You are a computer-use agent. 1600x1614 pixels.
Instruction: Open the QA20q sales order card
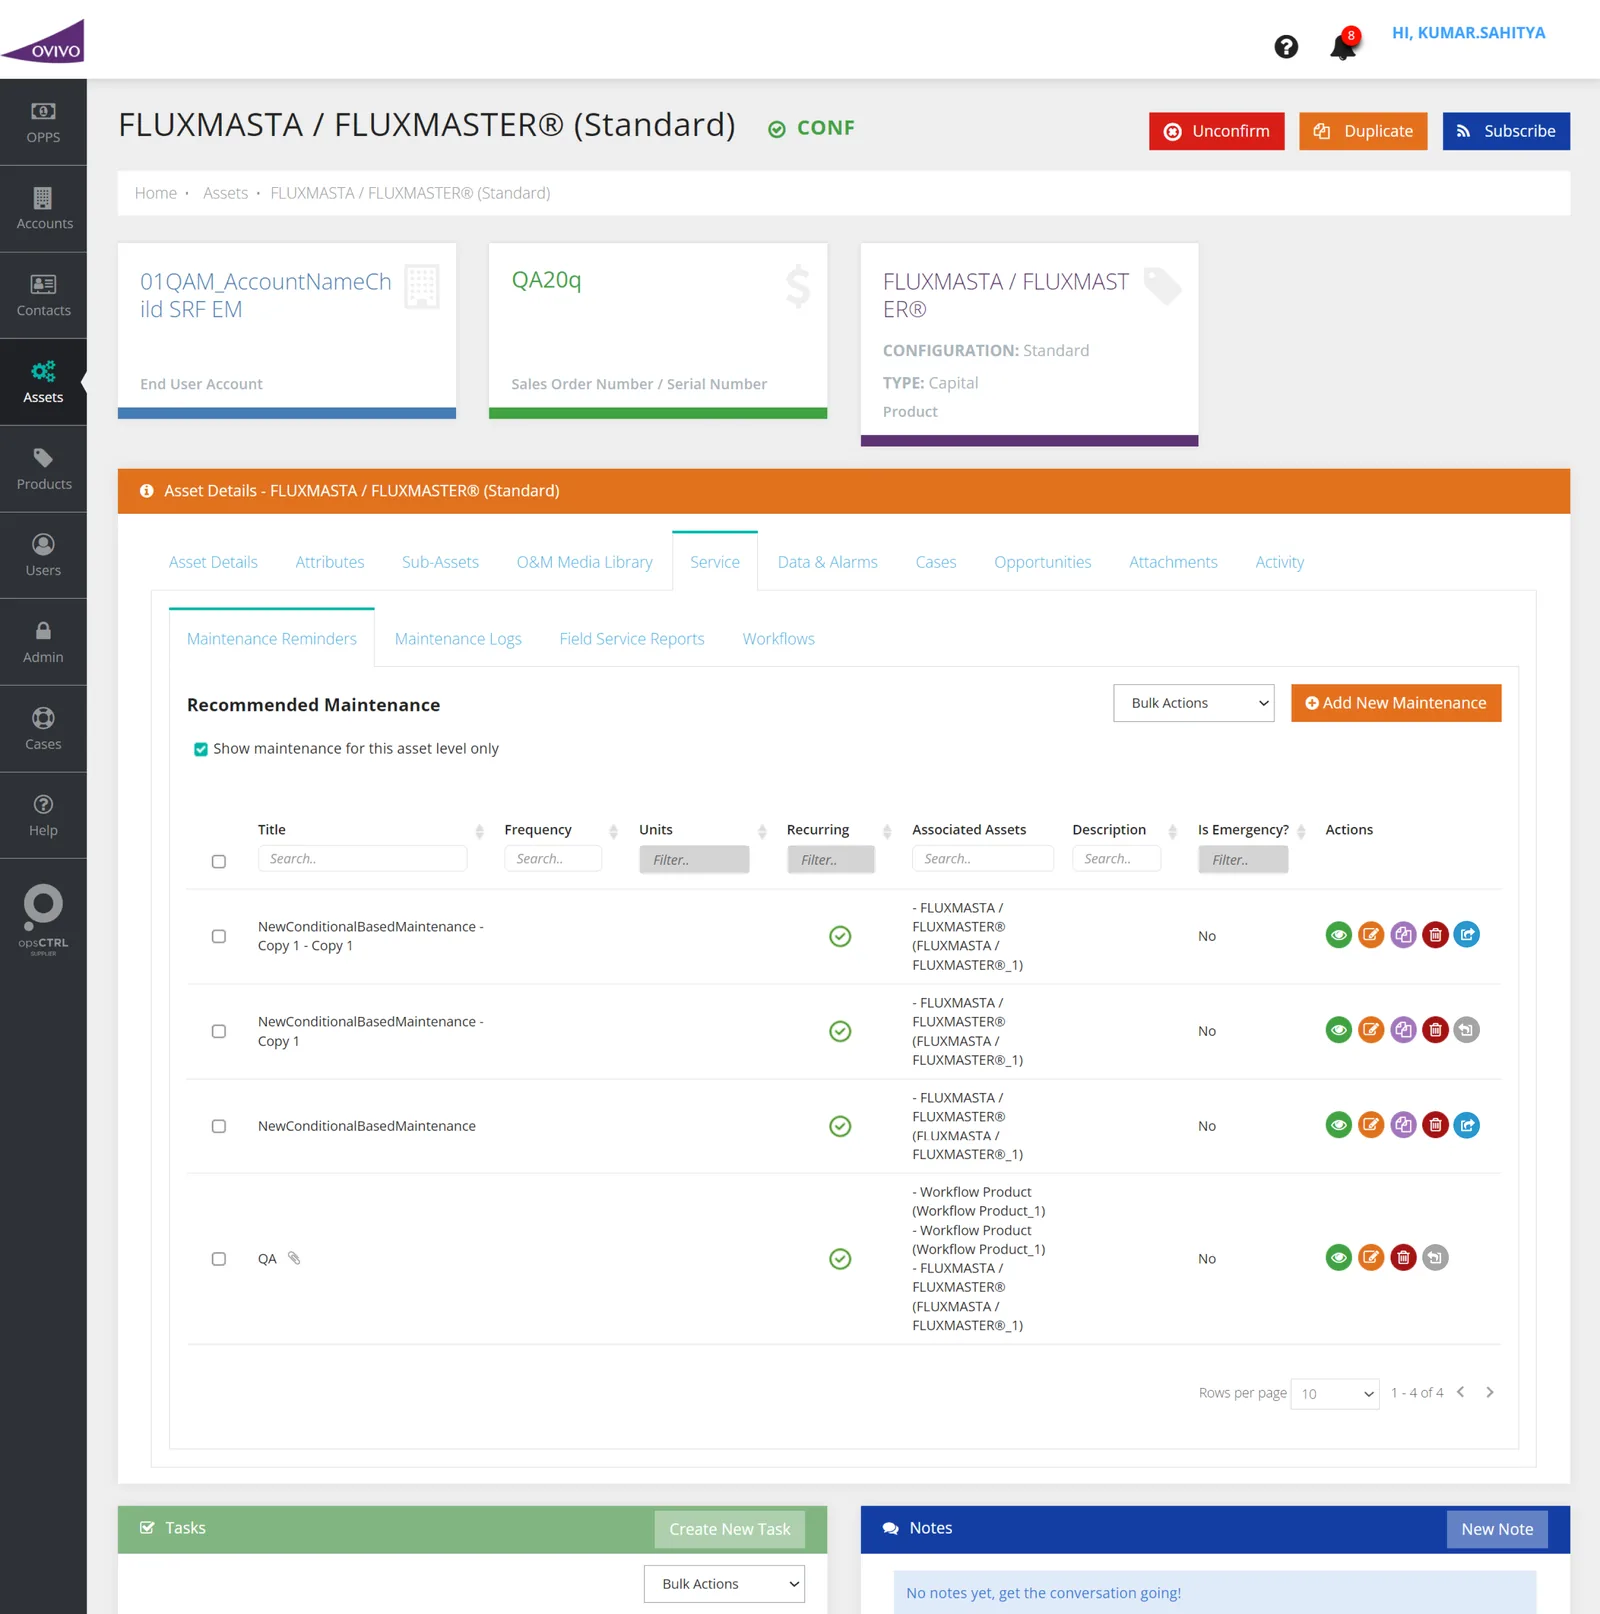pyautogui.click(x=658, y=330)
